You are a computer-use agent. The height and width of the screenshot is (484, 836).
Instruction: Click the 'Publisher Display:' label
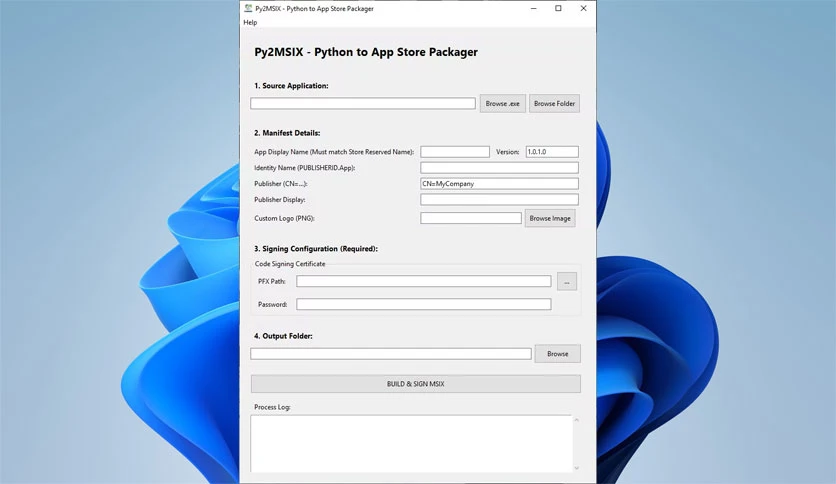tap(280, 199)
